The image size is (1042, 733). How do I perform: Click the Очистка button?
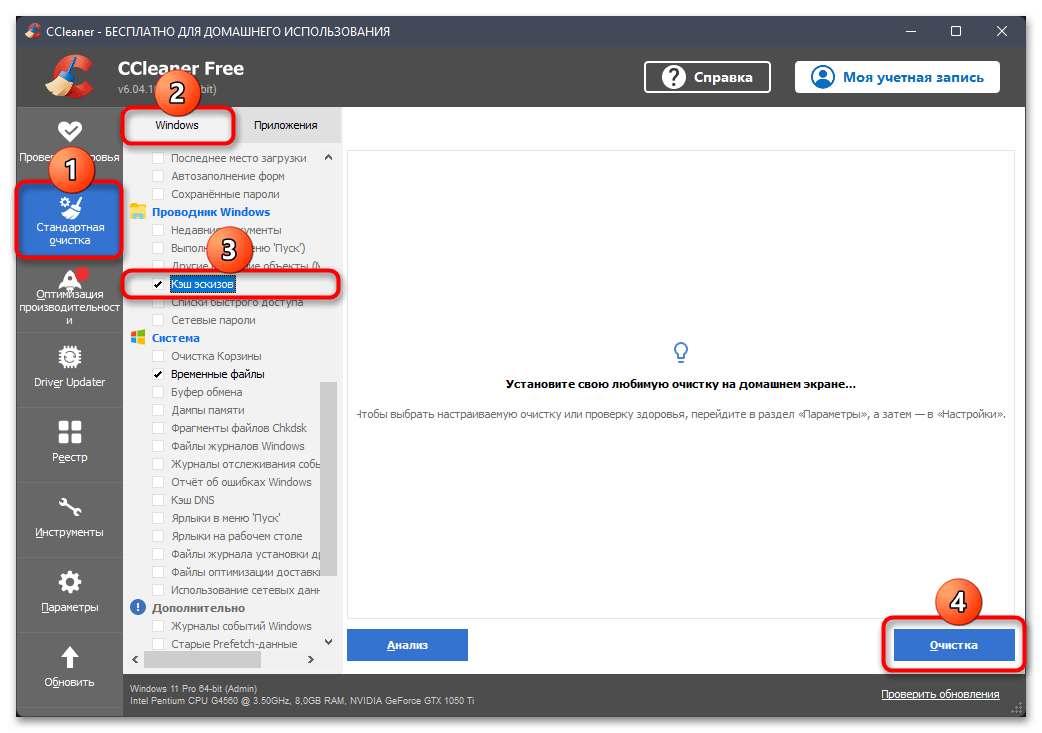pos(954,645)
